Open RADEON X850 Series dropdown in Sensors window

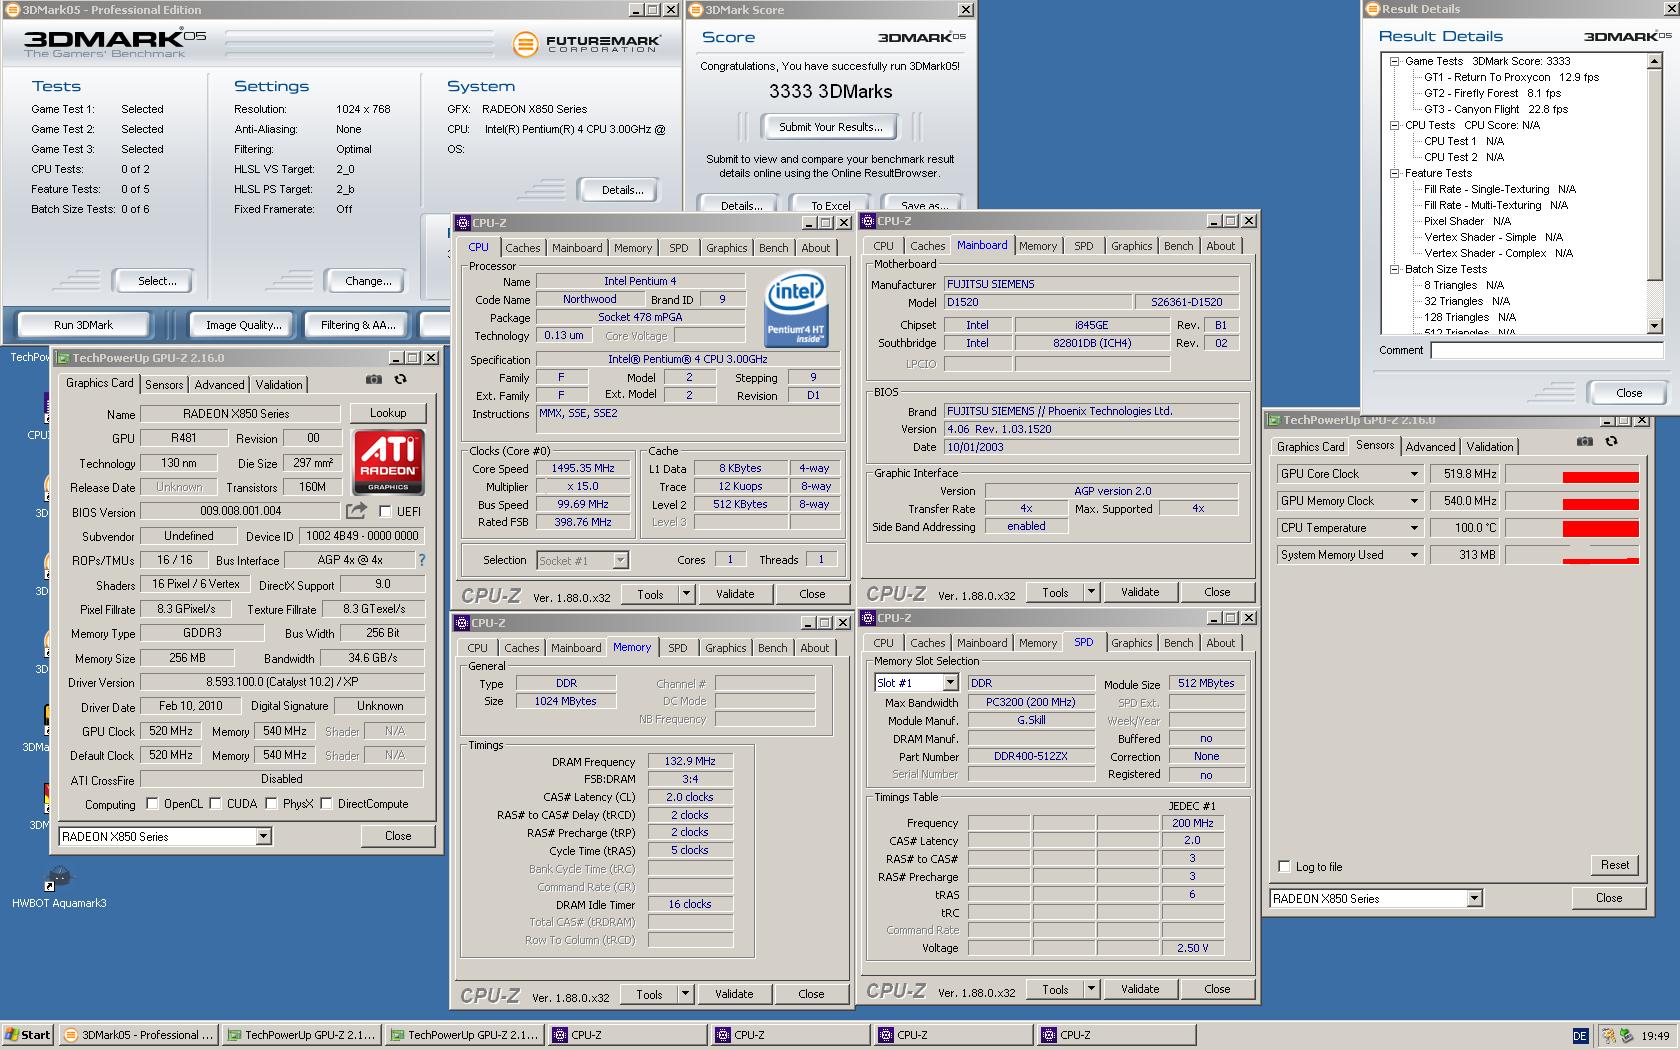pos(1474,899)
